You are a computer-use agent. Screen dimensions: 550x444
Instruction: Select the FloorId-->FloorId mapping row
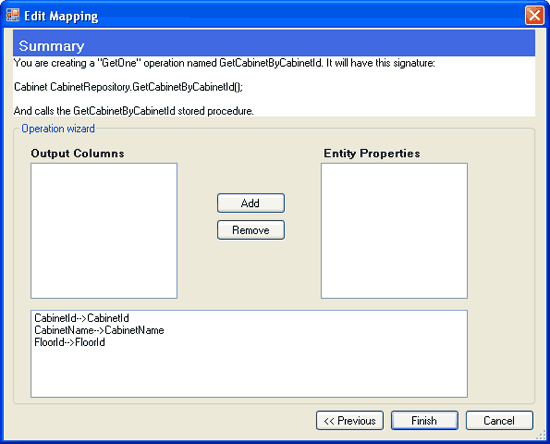(70, 342)
